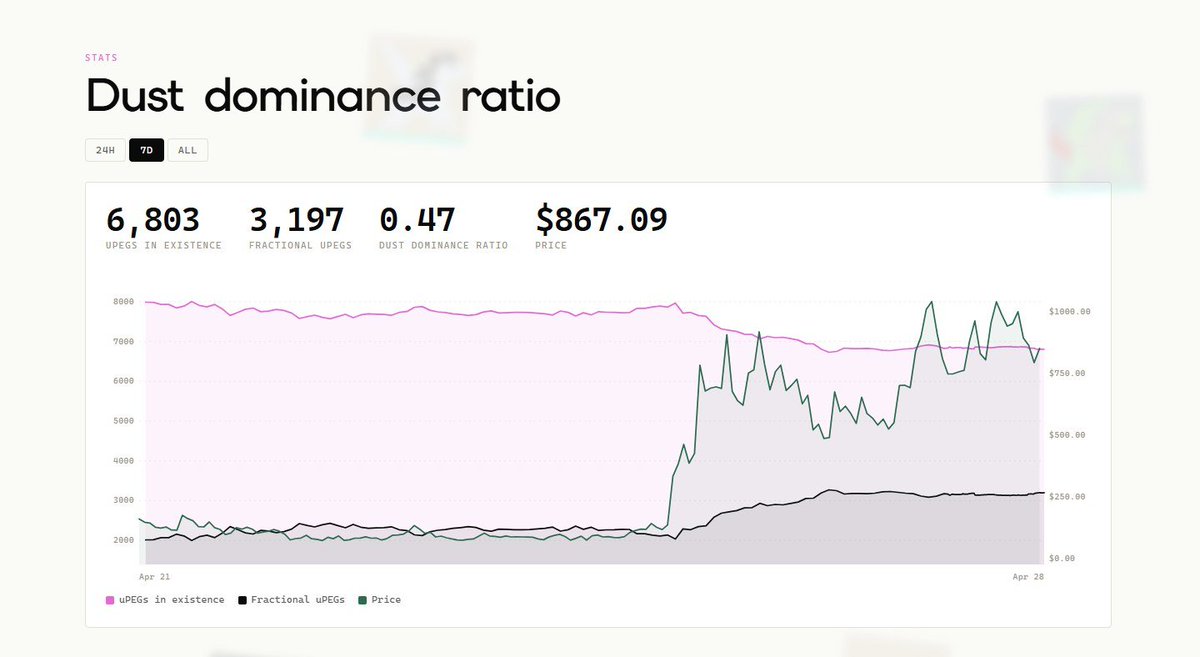Click the black Fractional uPEGs swatch
The height and width of the screenshot is (657, 1200).
pyautogui.click(x=242, y=600)
